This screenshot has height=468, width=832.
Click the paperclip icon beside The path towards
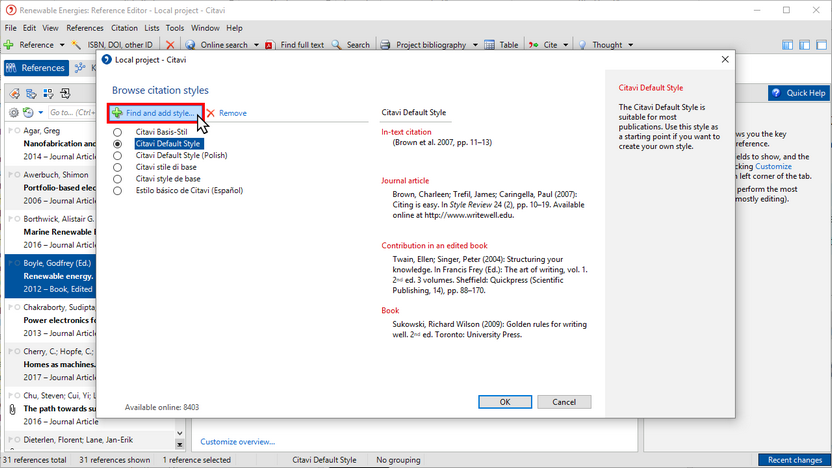(12, 409)
